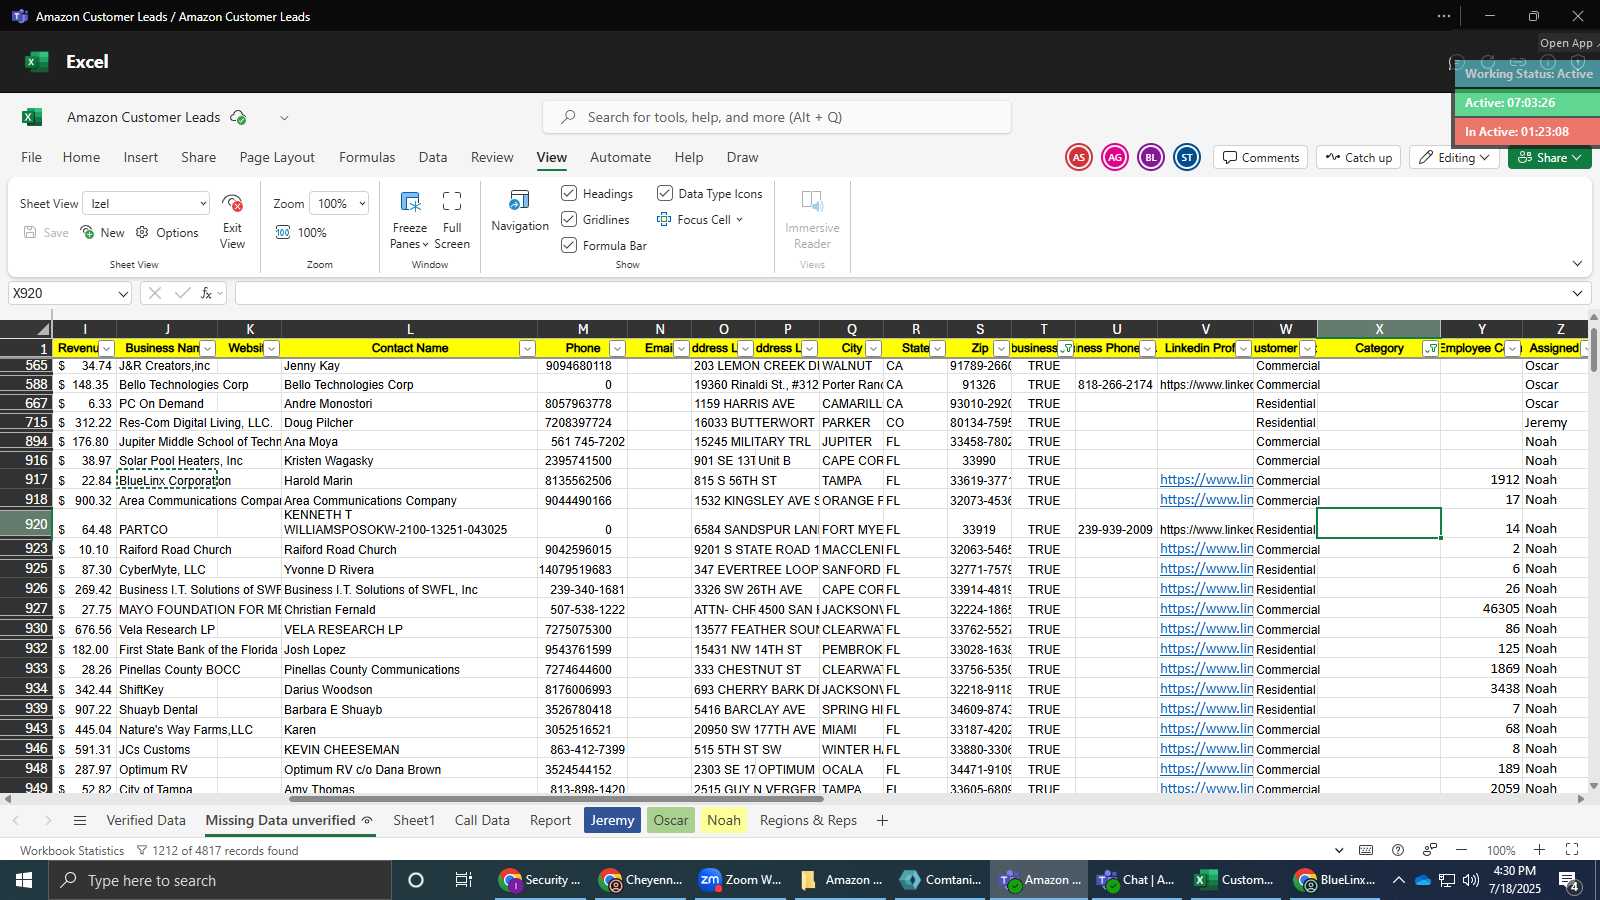Viewport: 1600px width, 900px height.
Task: Zoom out with status bar minus
Action: point(1461,850)
